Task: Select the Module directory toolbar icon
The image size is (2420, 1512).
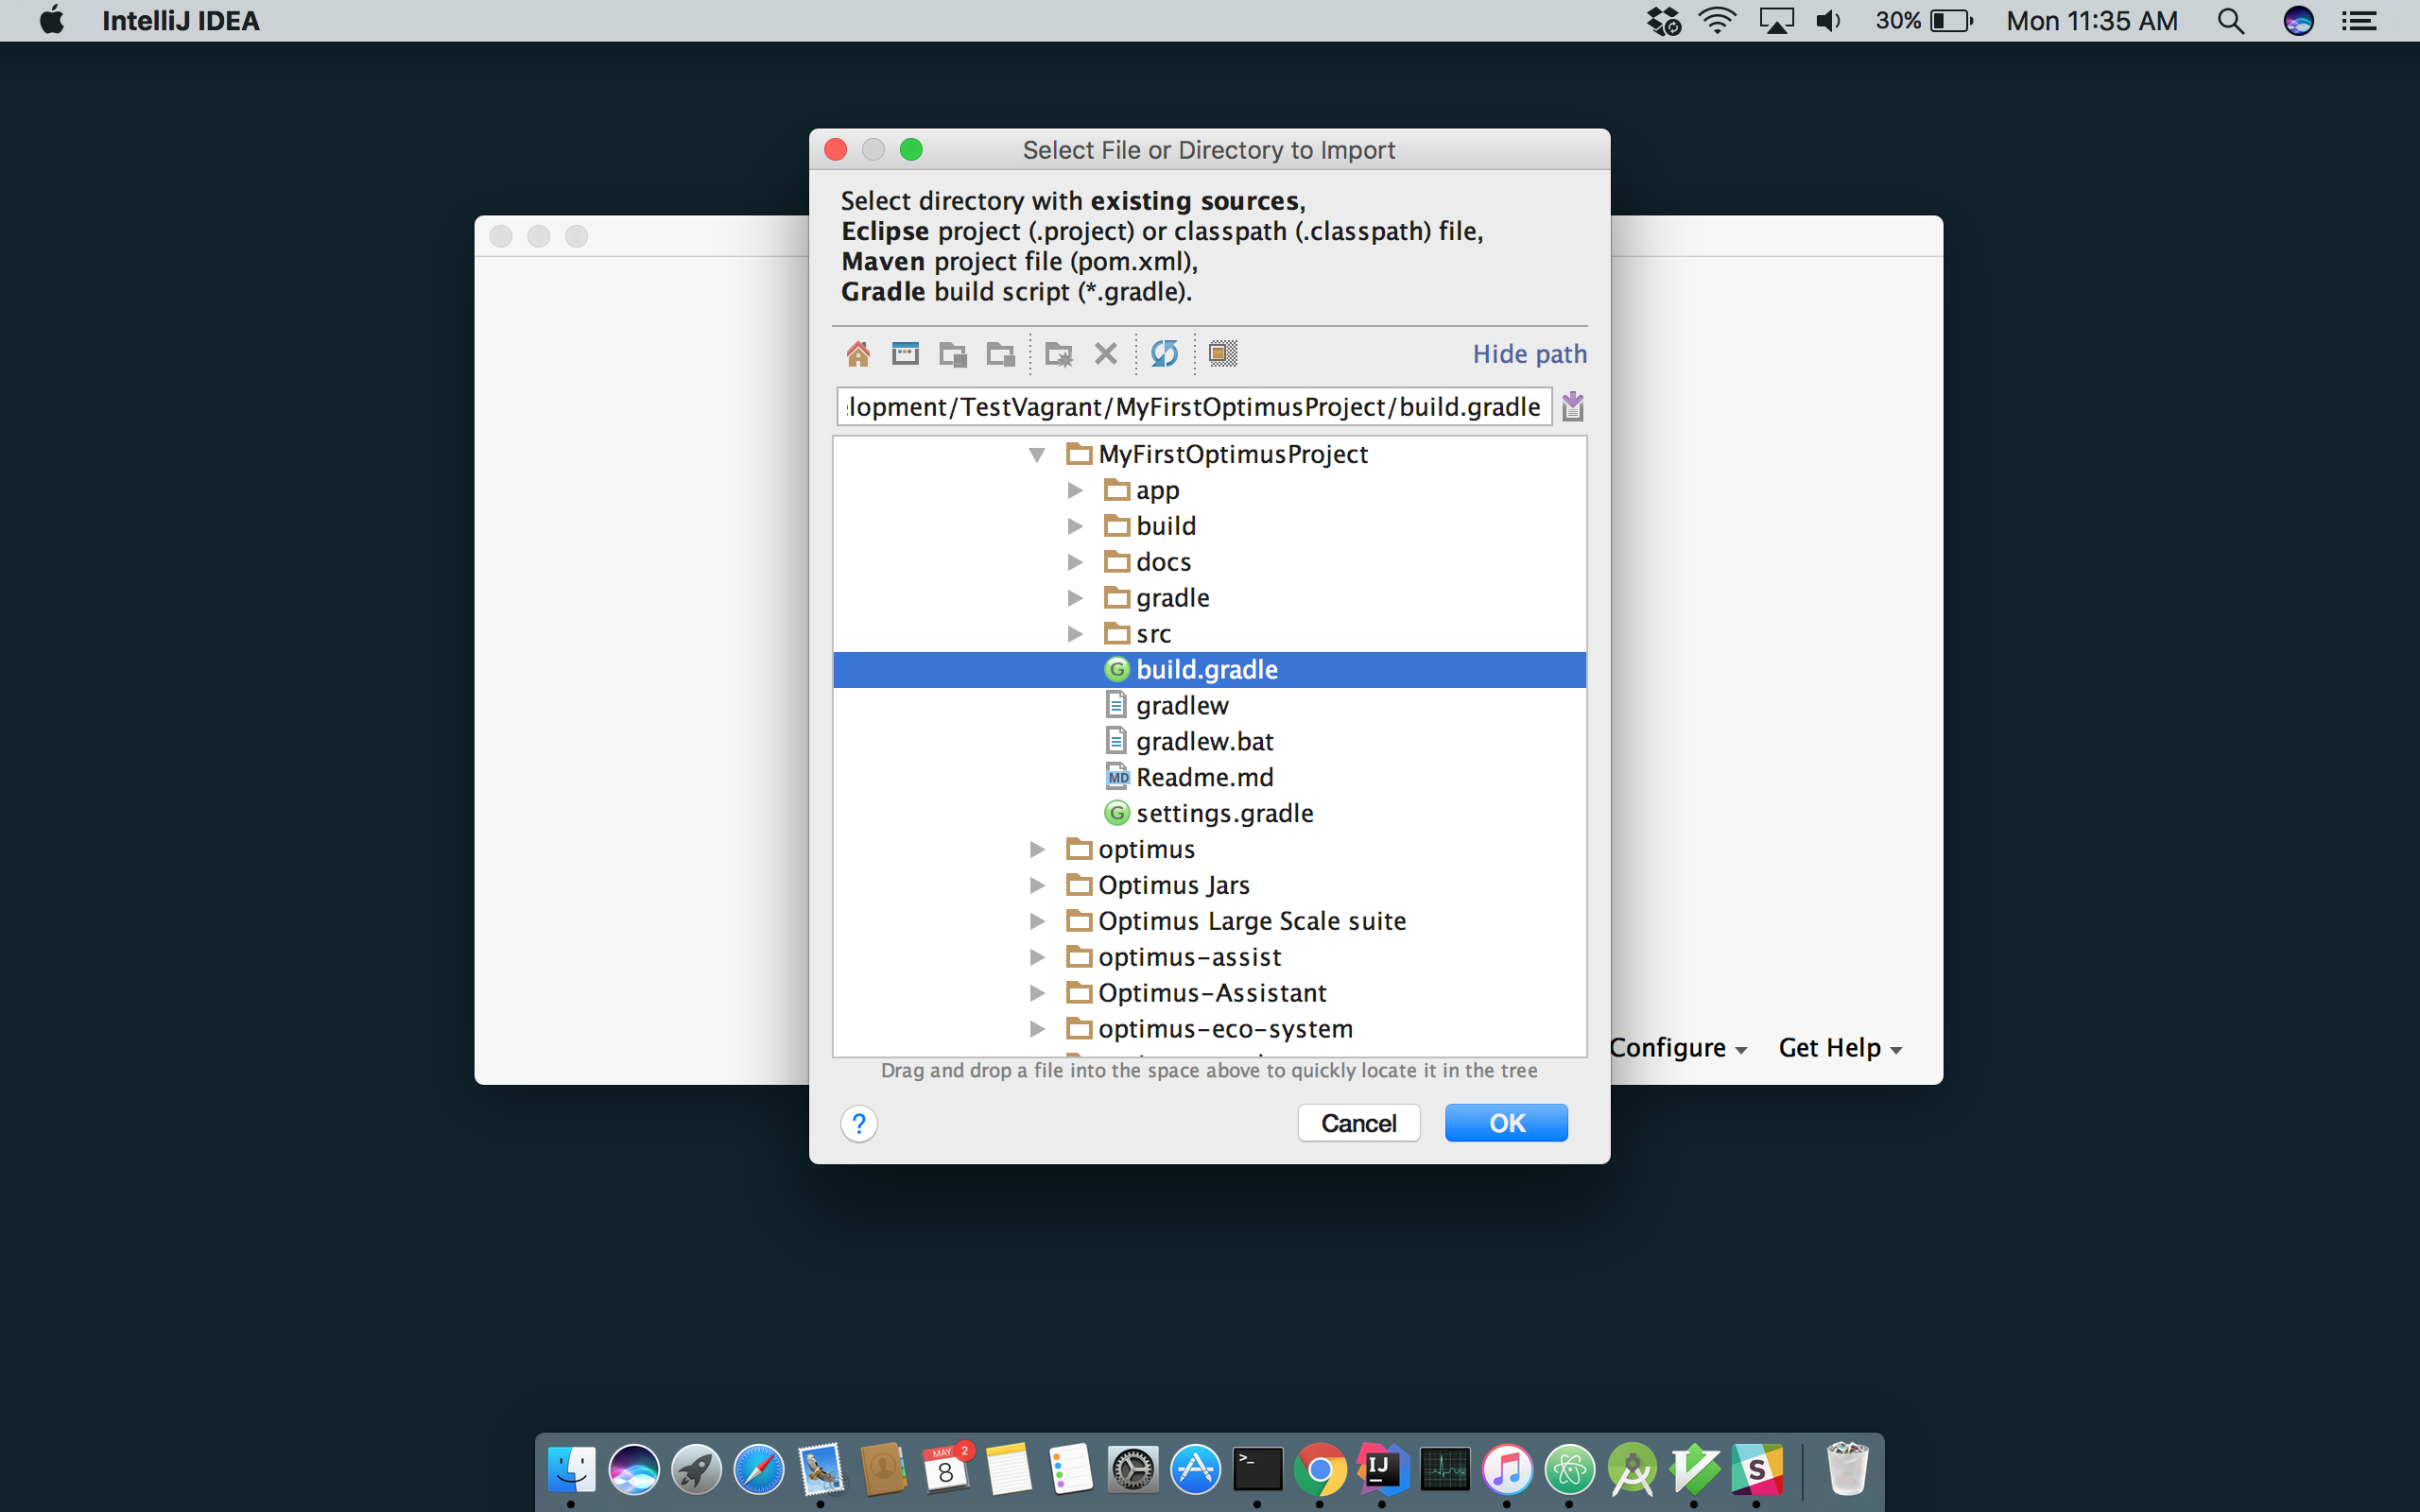Action: (x=1001, y=354)
